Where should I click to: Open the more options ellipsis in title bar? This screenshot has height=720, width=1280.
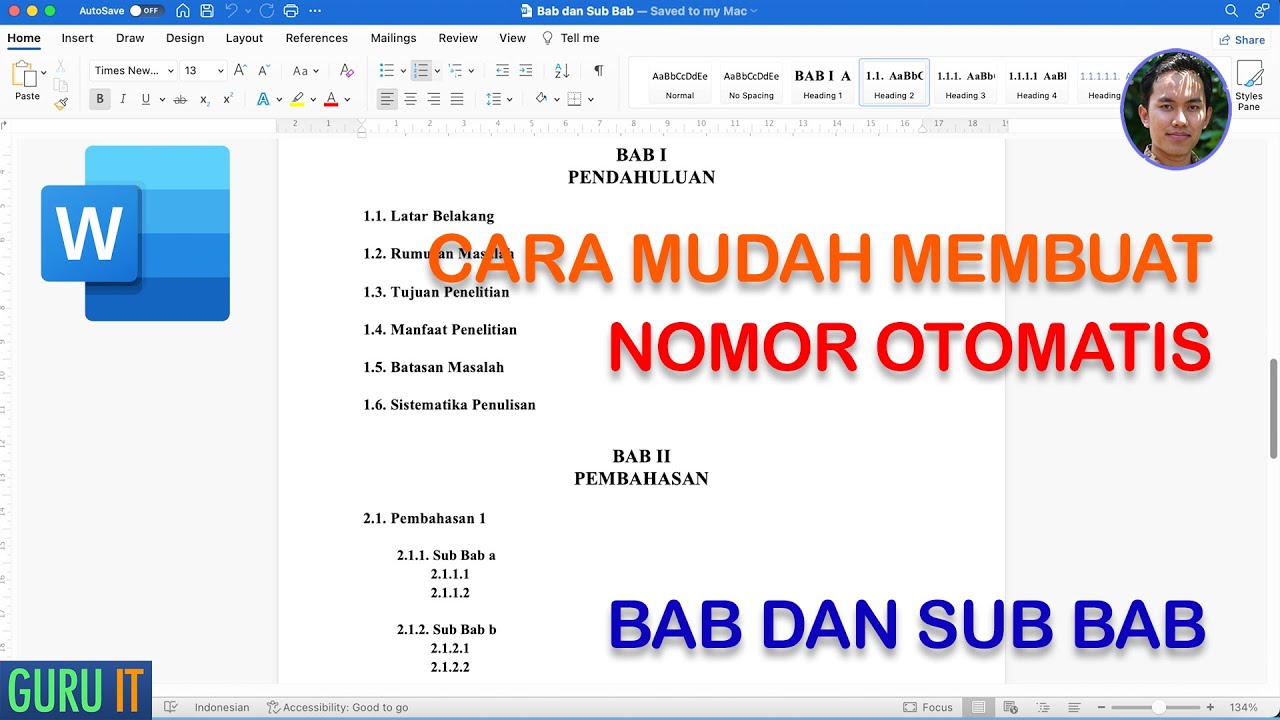(x=316, y=11)
